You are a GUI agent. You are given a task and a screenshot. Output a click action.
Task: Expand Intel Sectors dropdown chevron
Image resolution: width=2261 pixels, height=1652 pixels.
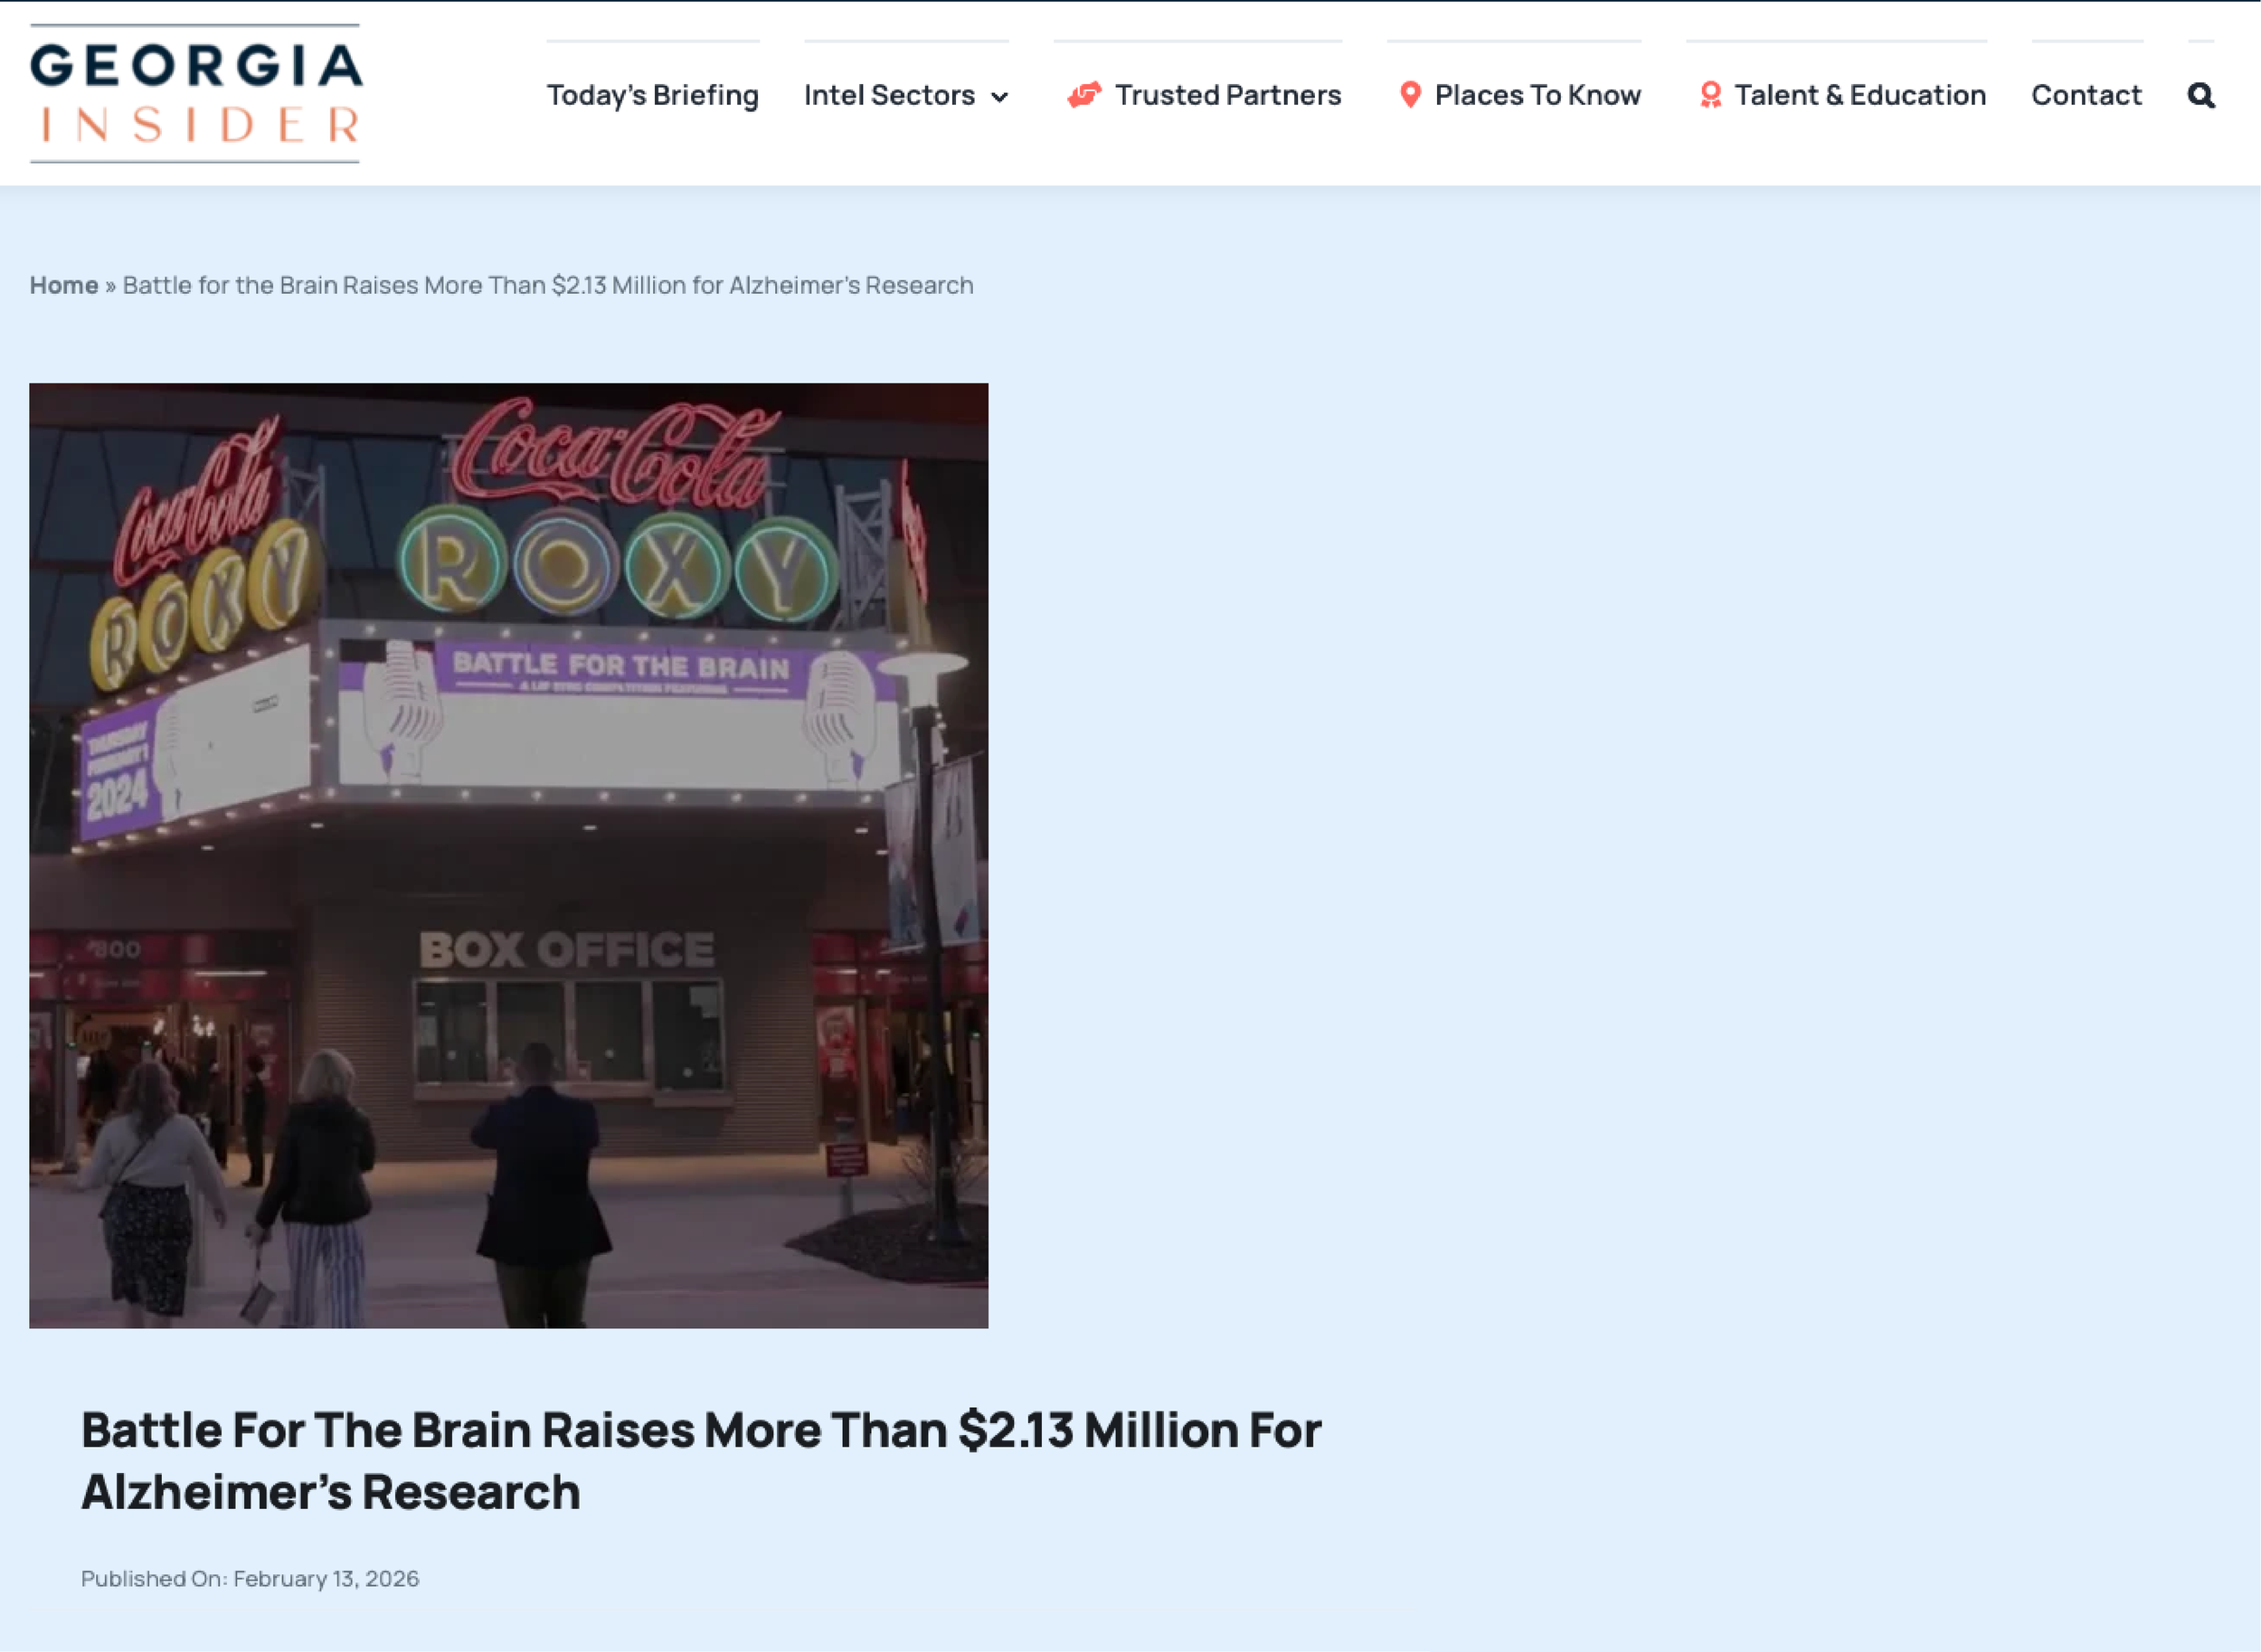(999, 97)
